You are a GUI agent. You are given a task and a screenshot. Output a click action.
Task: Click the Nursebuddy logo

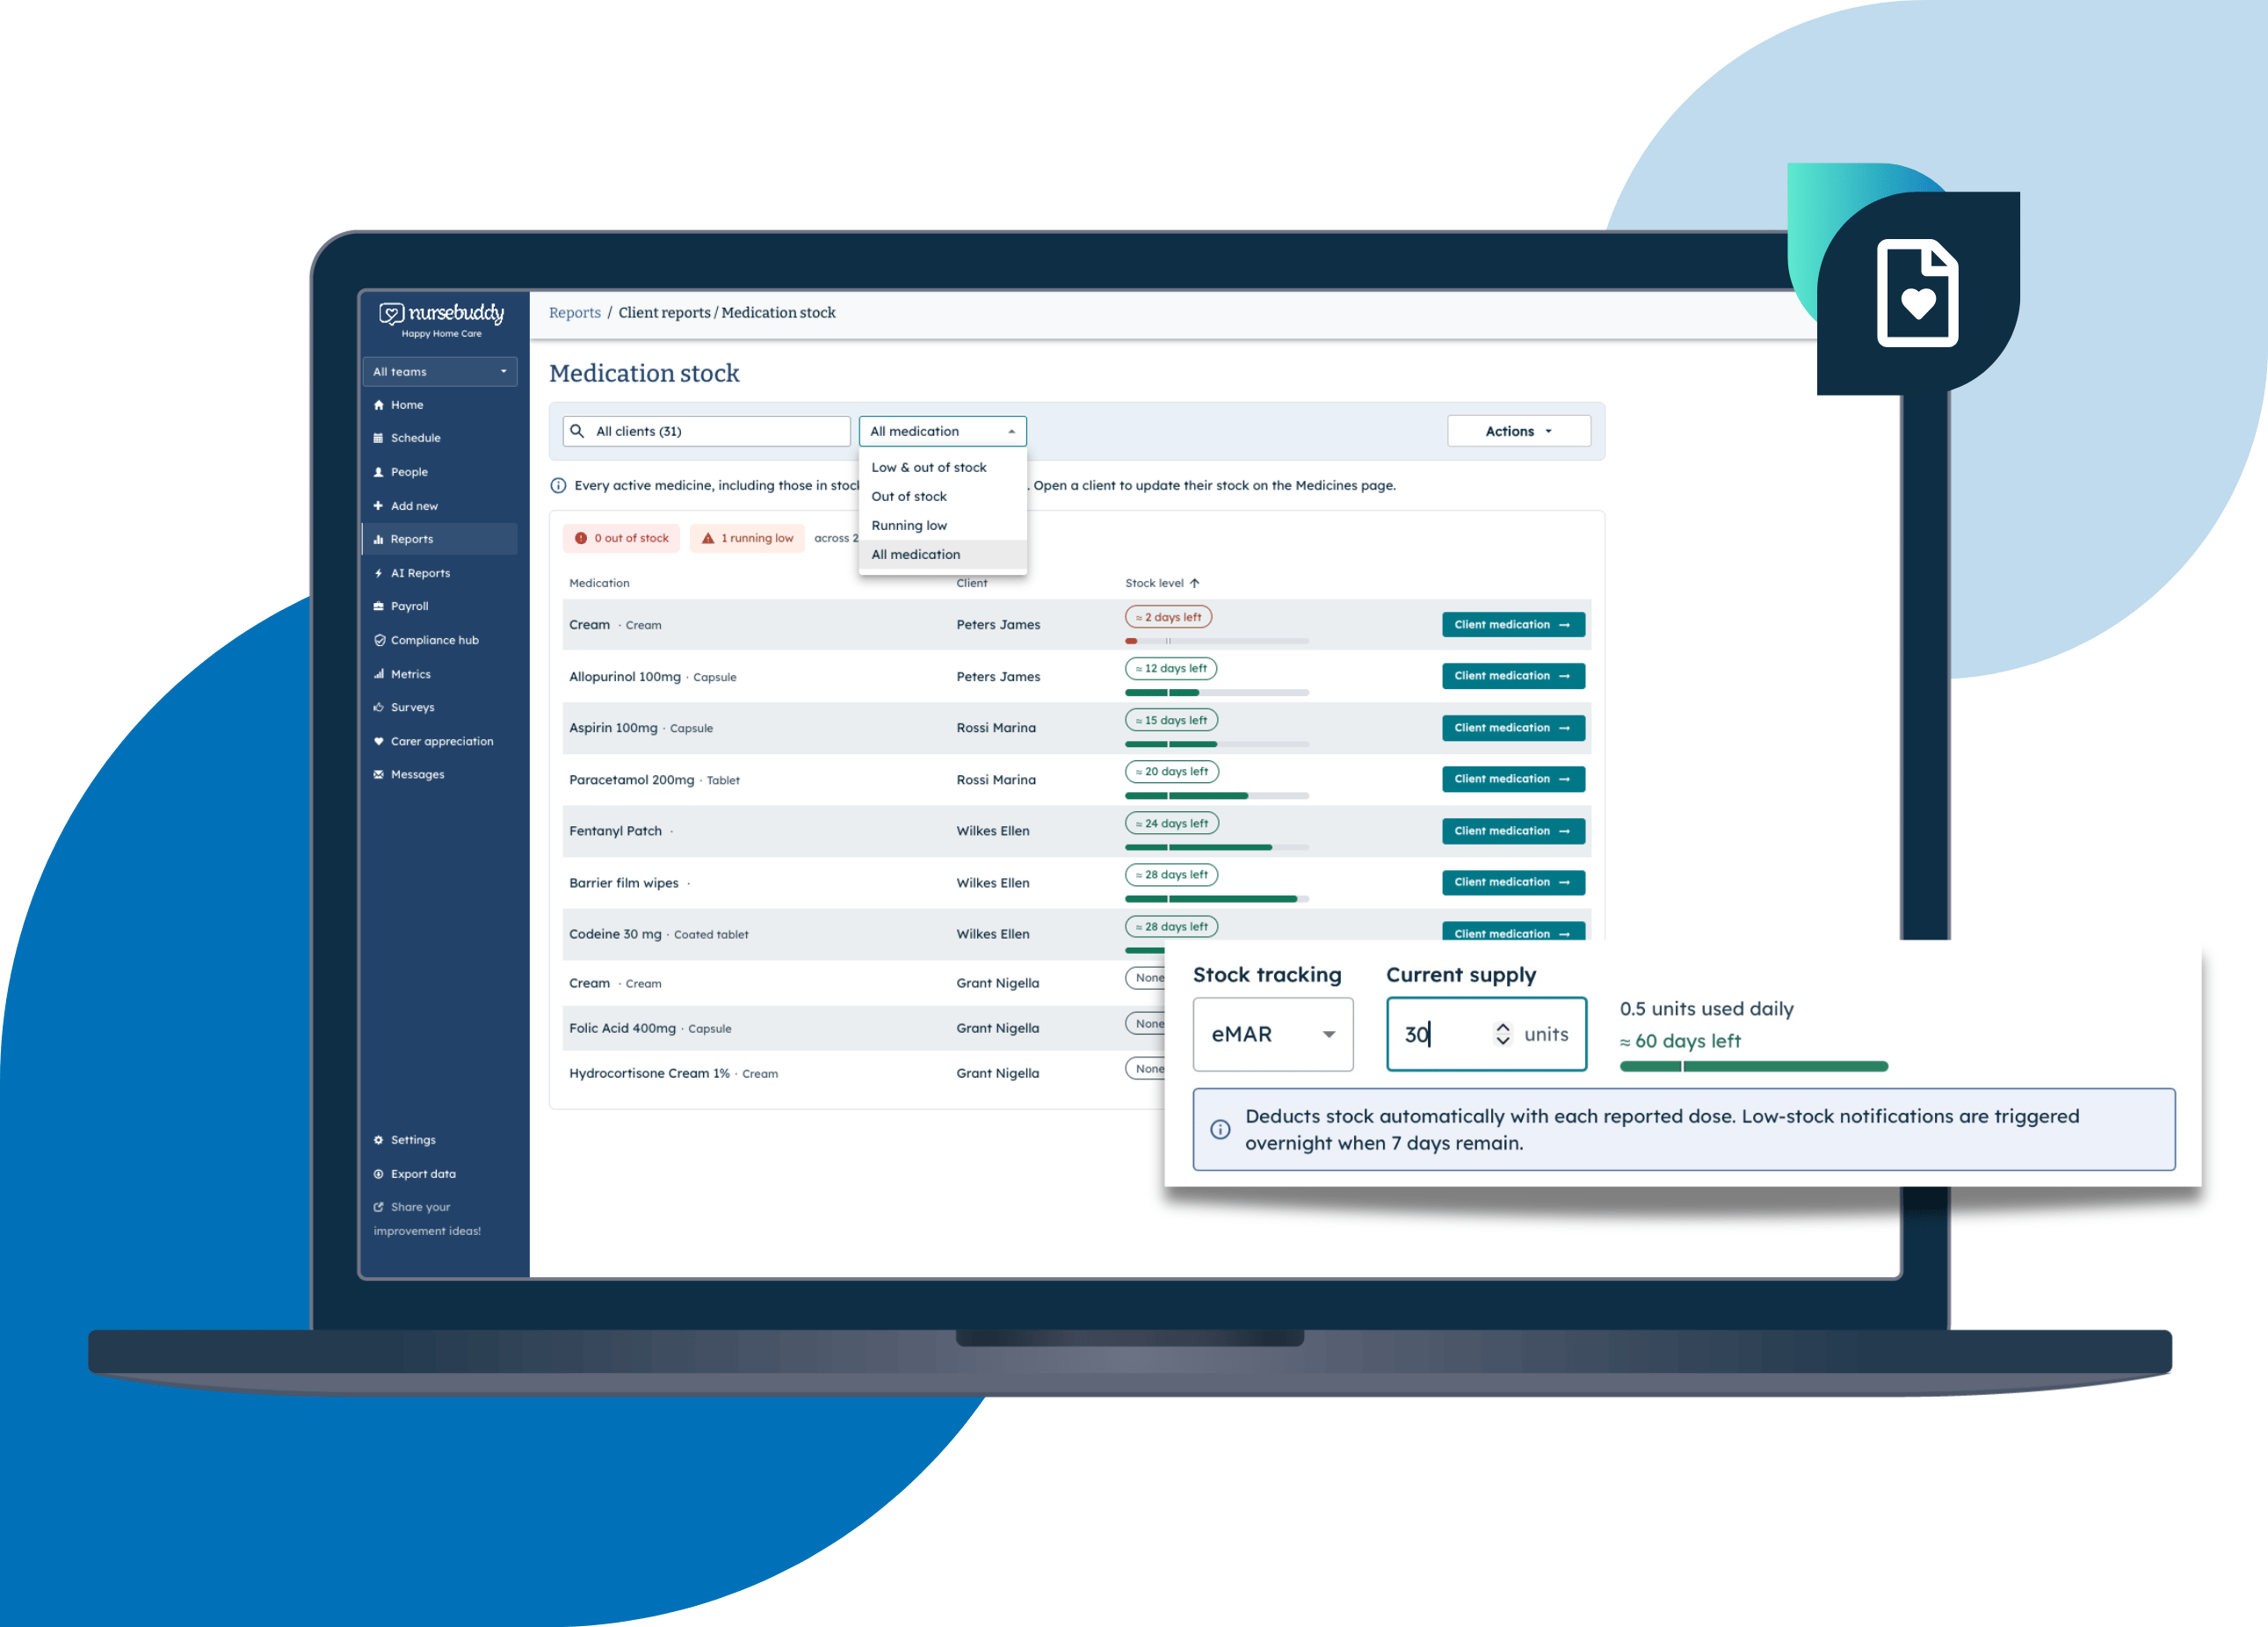point(441,314)
